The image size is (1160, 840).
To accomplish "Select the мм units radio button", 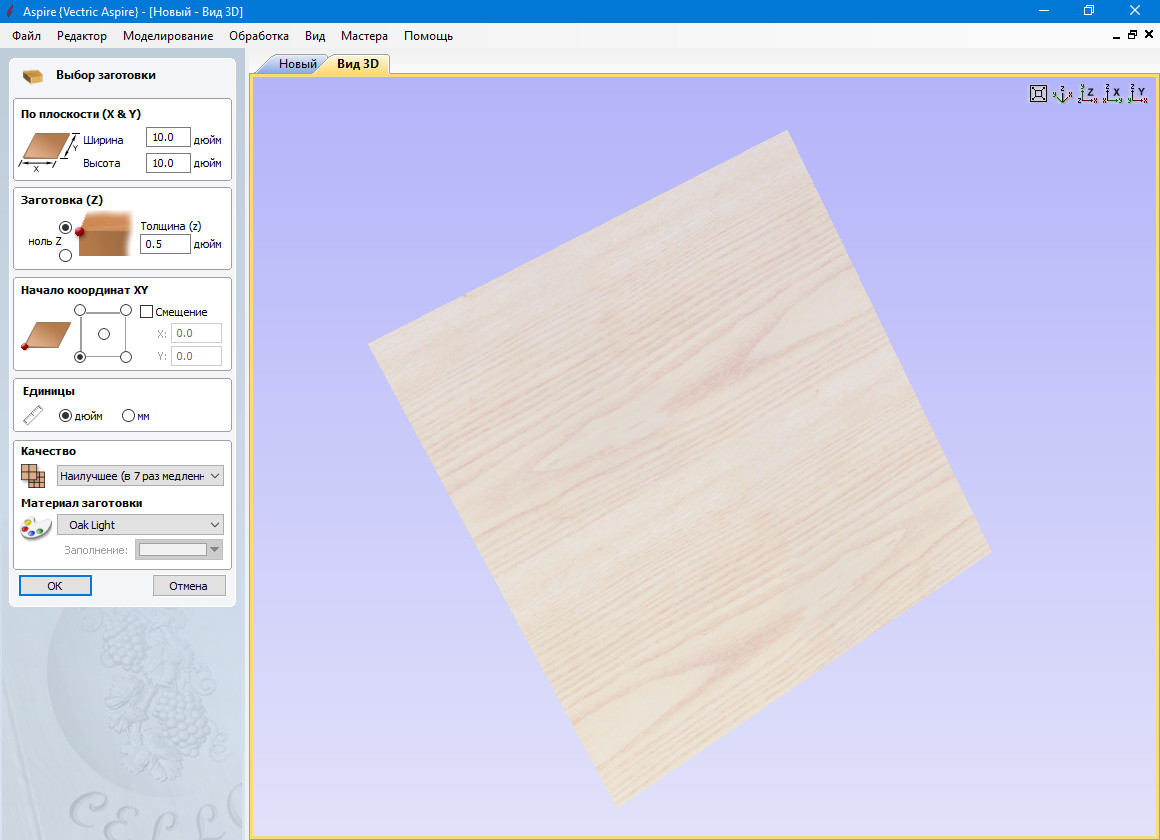I will pos(128,416).
